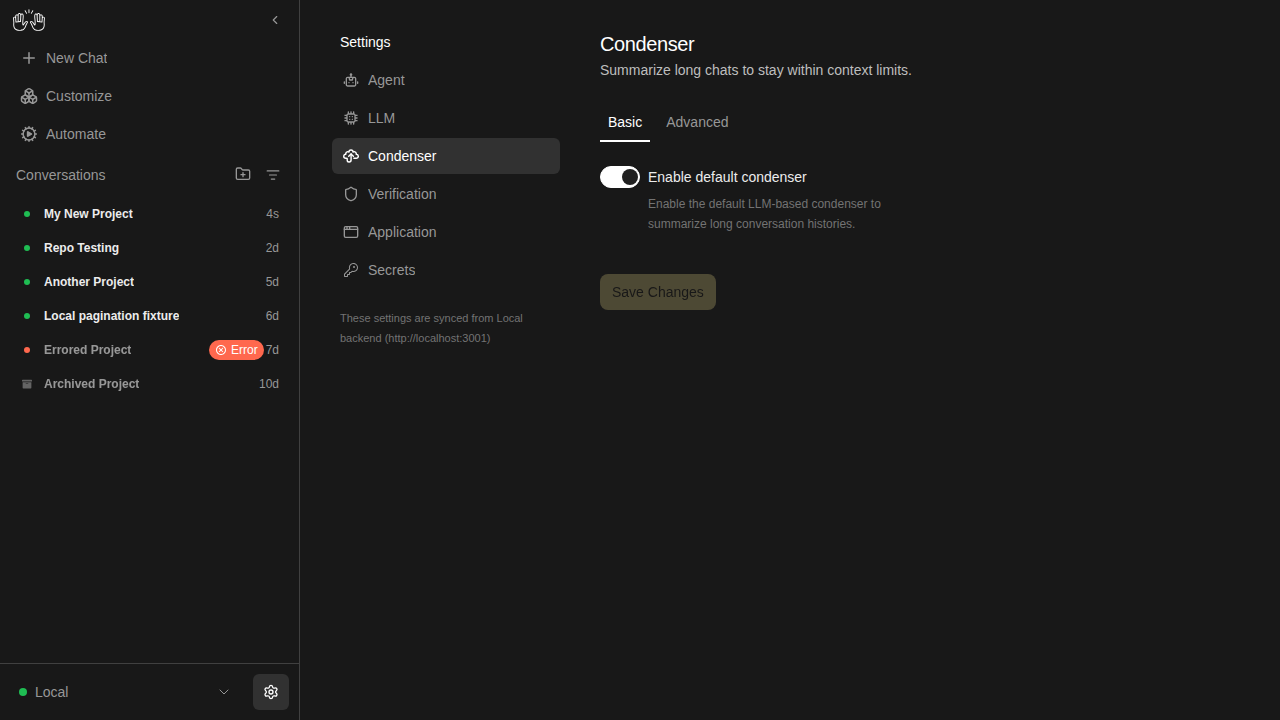Click the 4s timestamp on My New Project

(272, 214)
